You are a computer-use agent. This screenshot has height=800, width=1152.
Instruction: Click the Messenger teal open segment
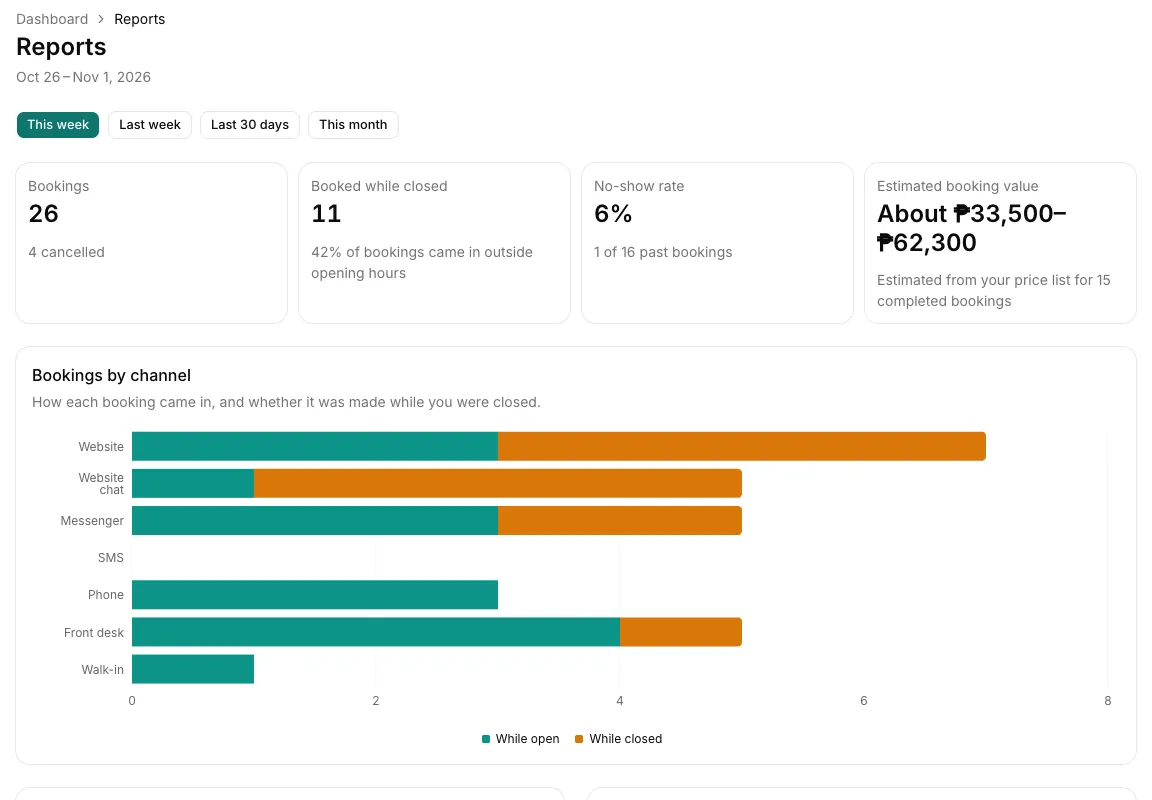pos(315,521)
